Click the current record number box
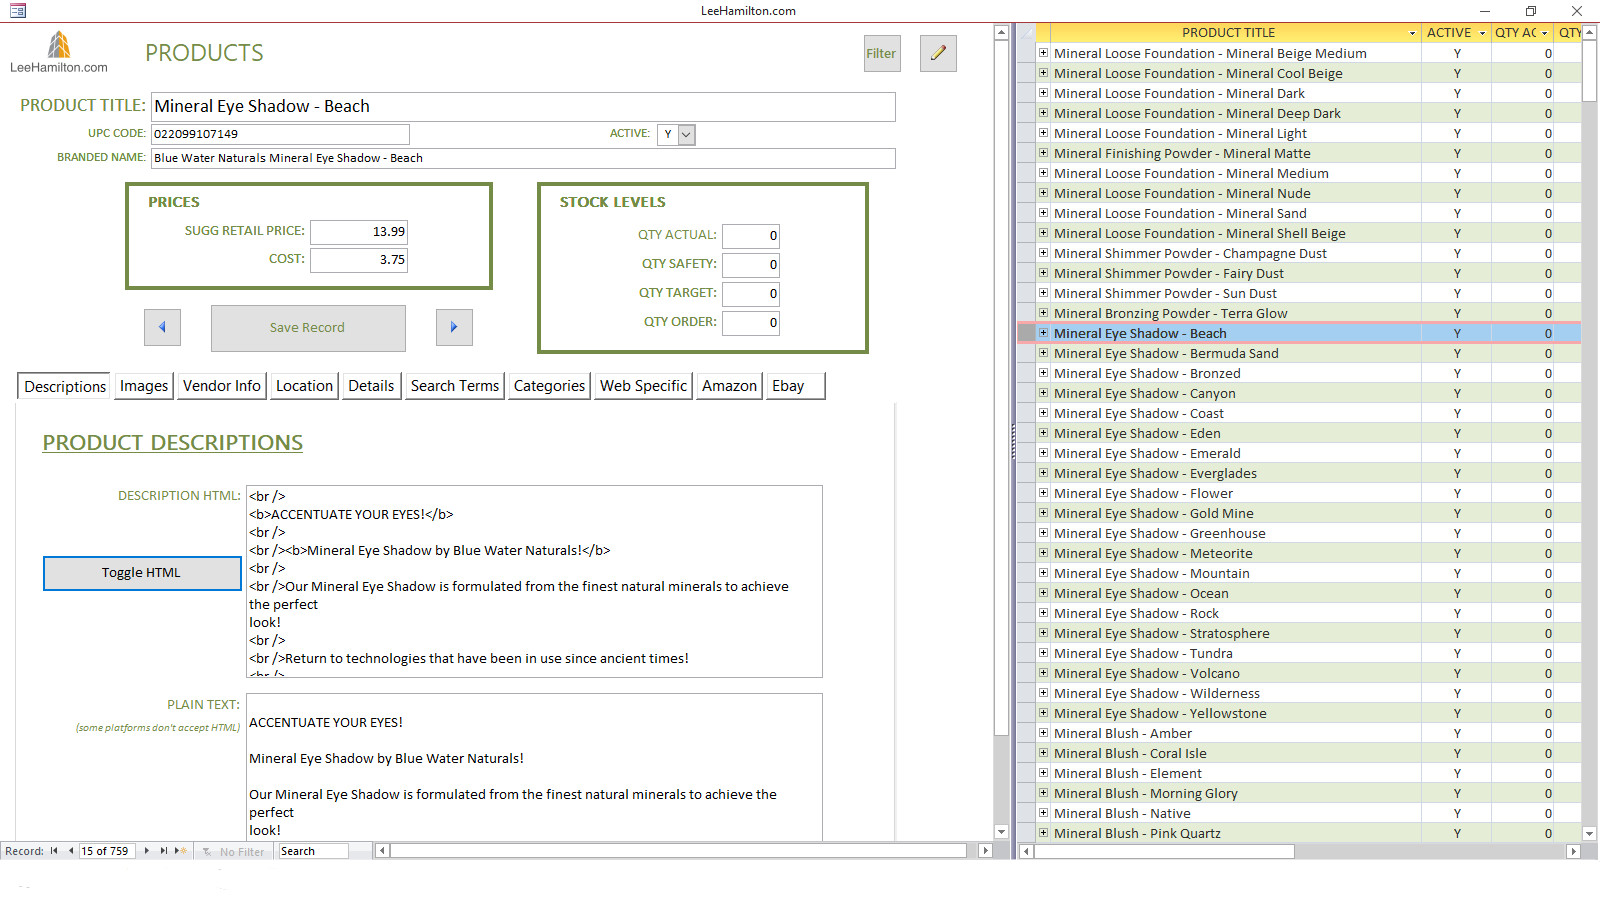Screen dimensions: 1600x900 [108, 851]
